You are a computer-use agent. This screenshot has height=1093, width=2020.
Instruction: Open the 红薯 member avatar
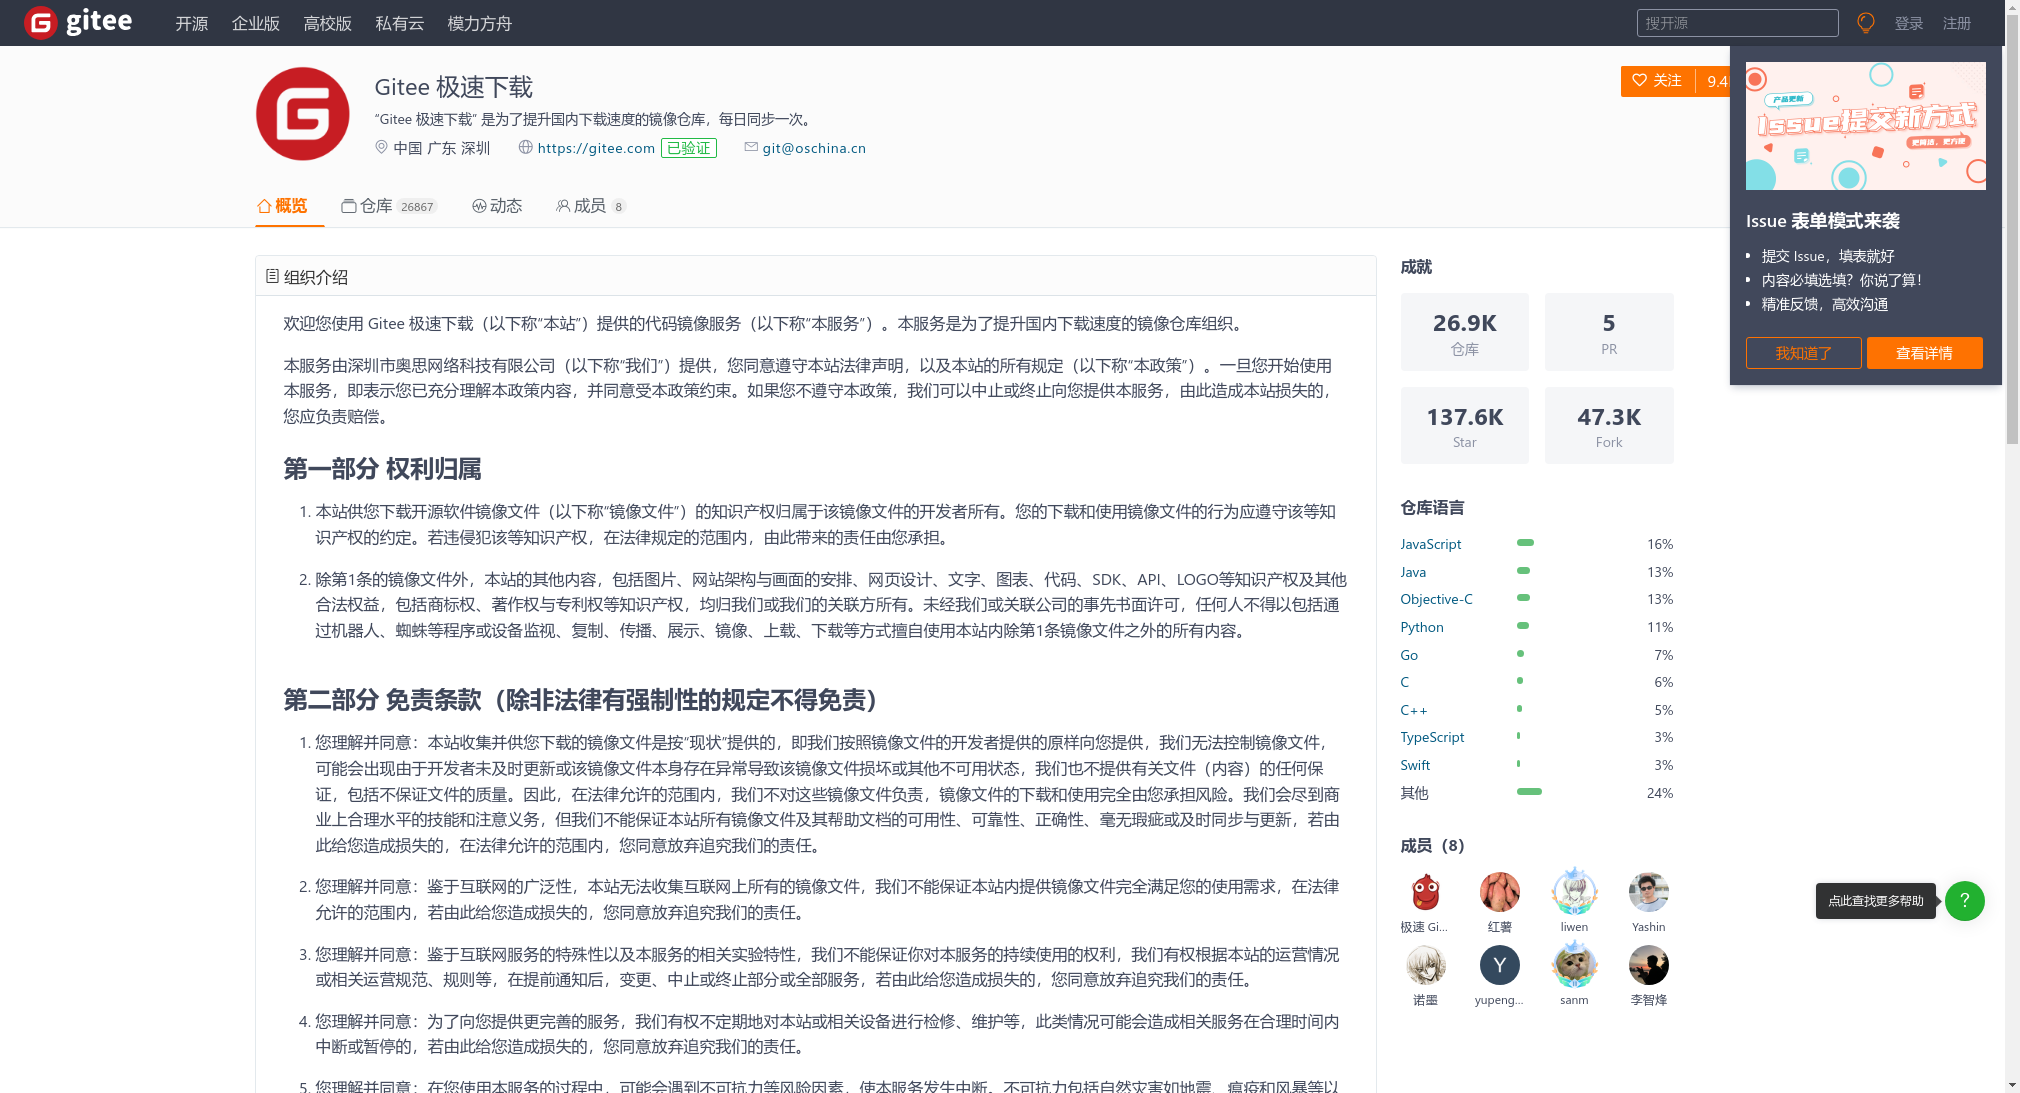click(x=1499, y=892)
